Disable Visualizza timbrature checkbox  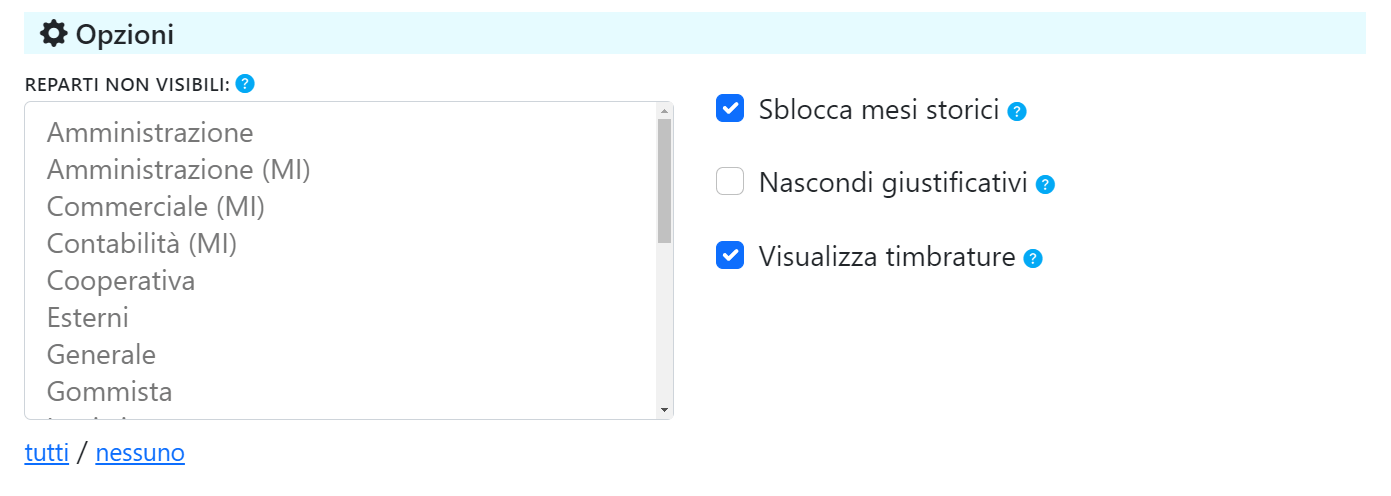pyautogui.click(x=730, y=256)
